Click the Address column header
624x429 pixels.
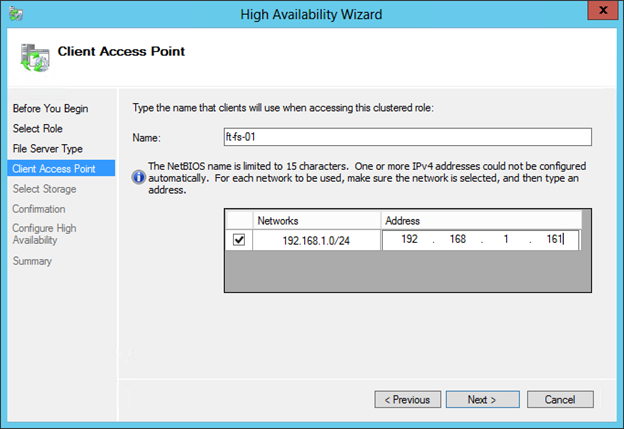481,220
